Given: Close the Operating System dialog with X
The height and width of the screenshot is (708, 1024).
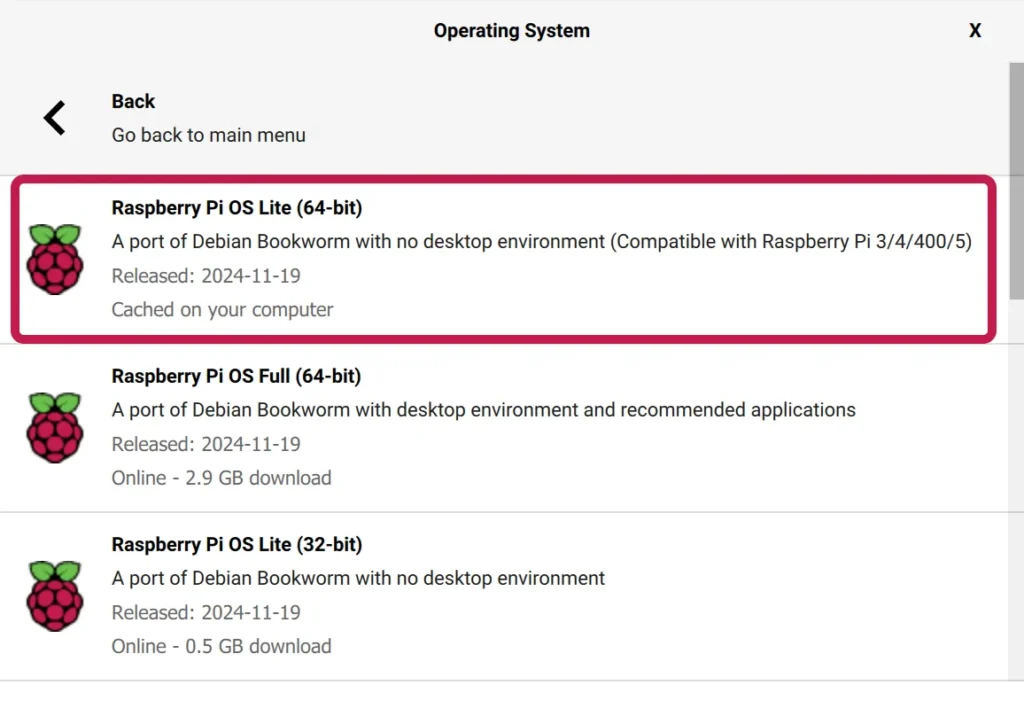Looking at the screenshot, I should click(975, 31).
